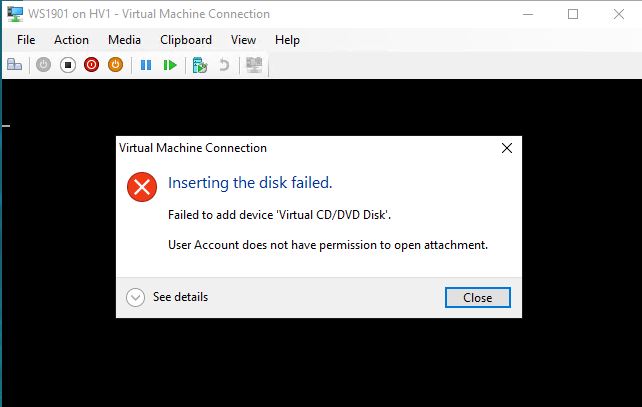Create a checkpoint via the toolbar icon
This screenshot has height=407, width=642.
199,65
